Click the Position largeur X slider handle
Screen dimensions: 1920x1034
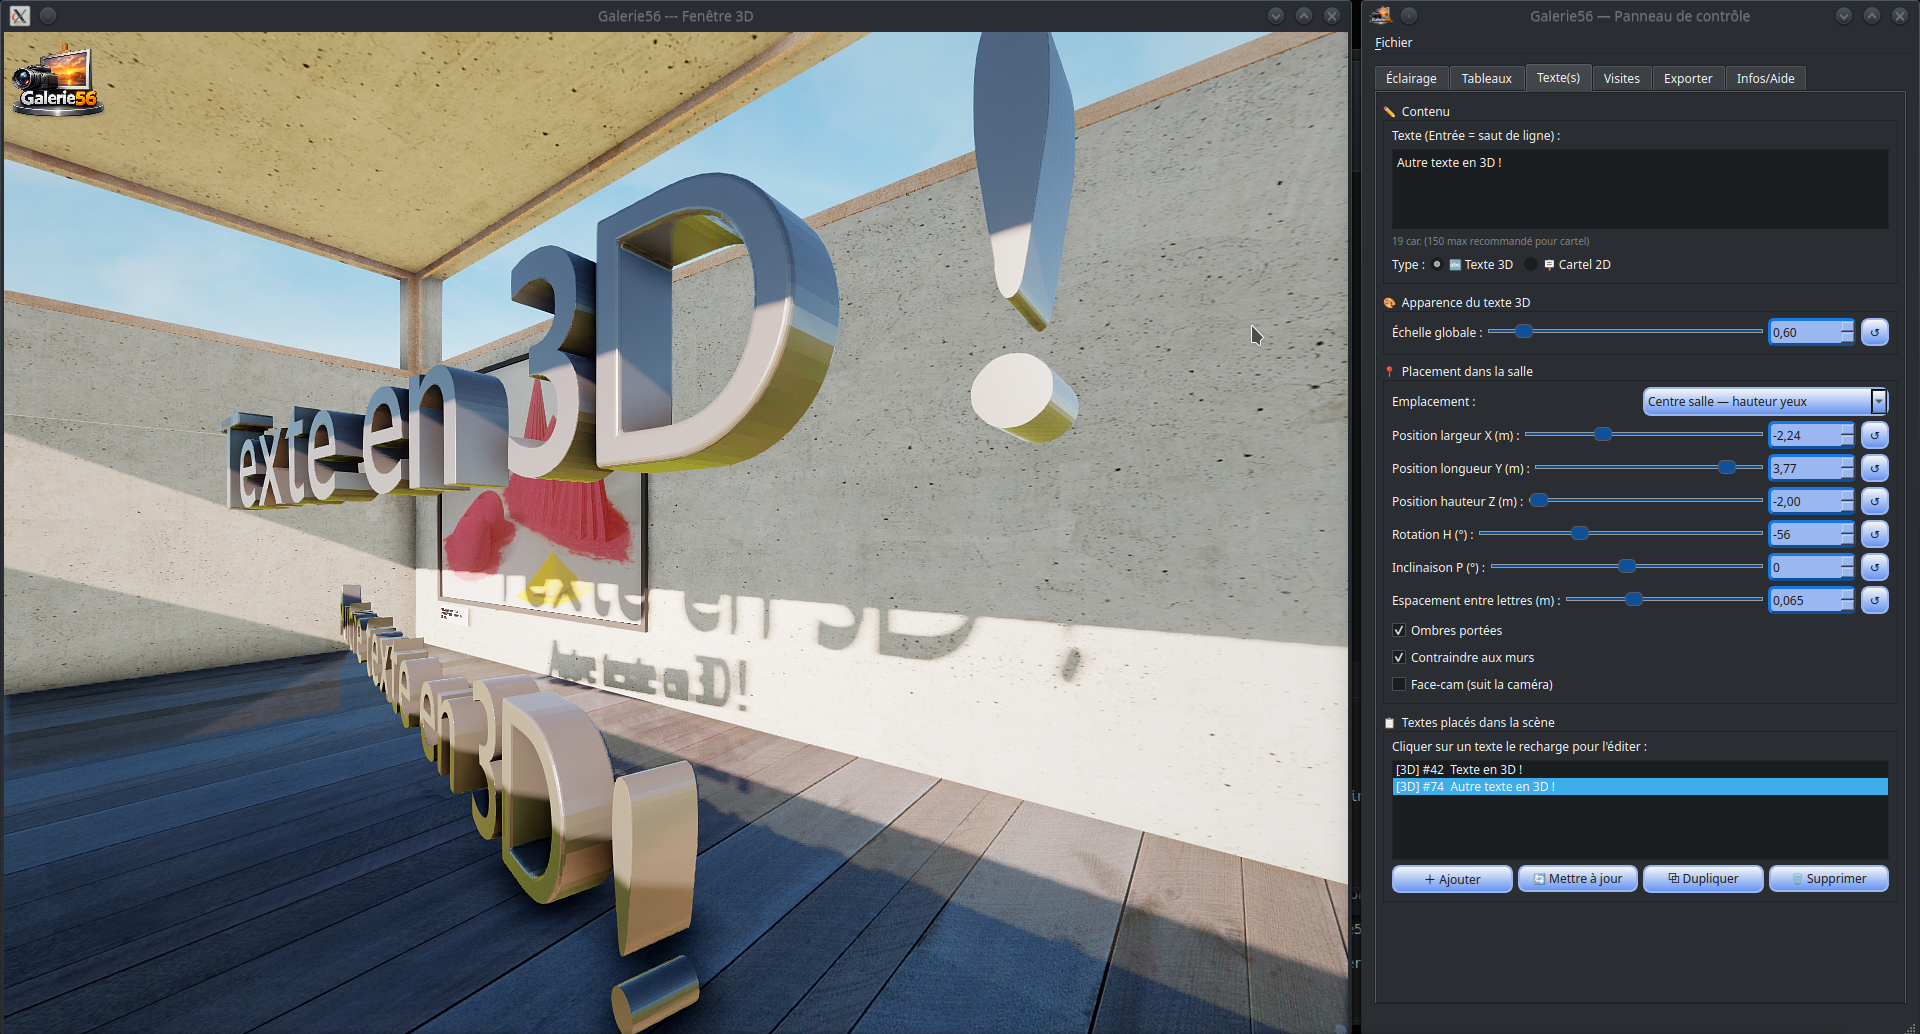1603,434
